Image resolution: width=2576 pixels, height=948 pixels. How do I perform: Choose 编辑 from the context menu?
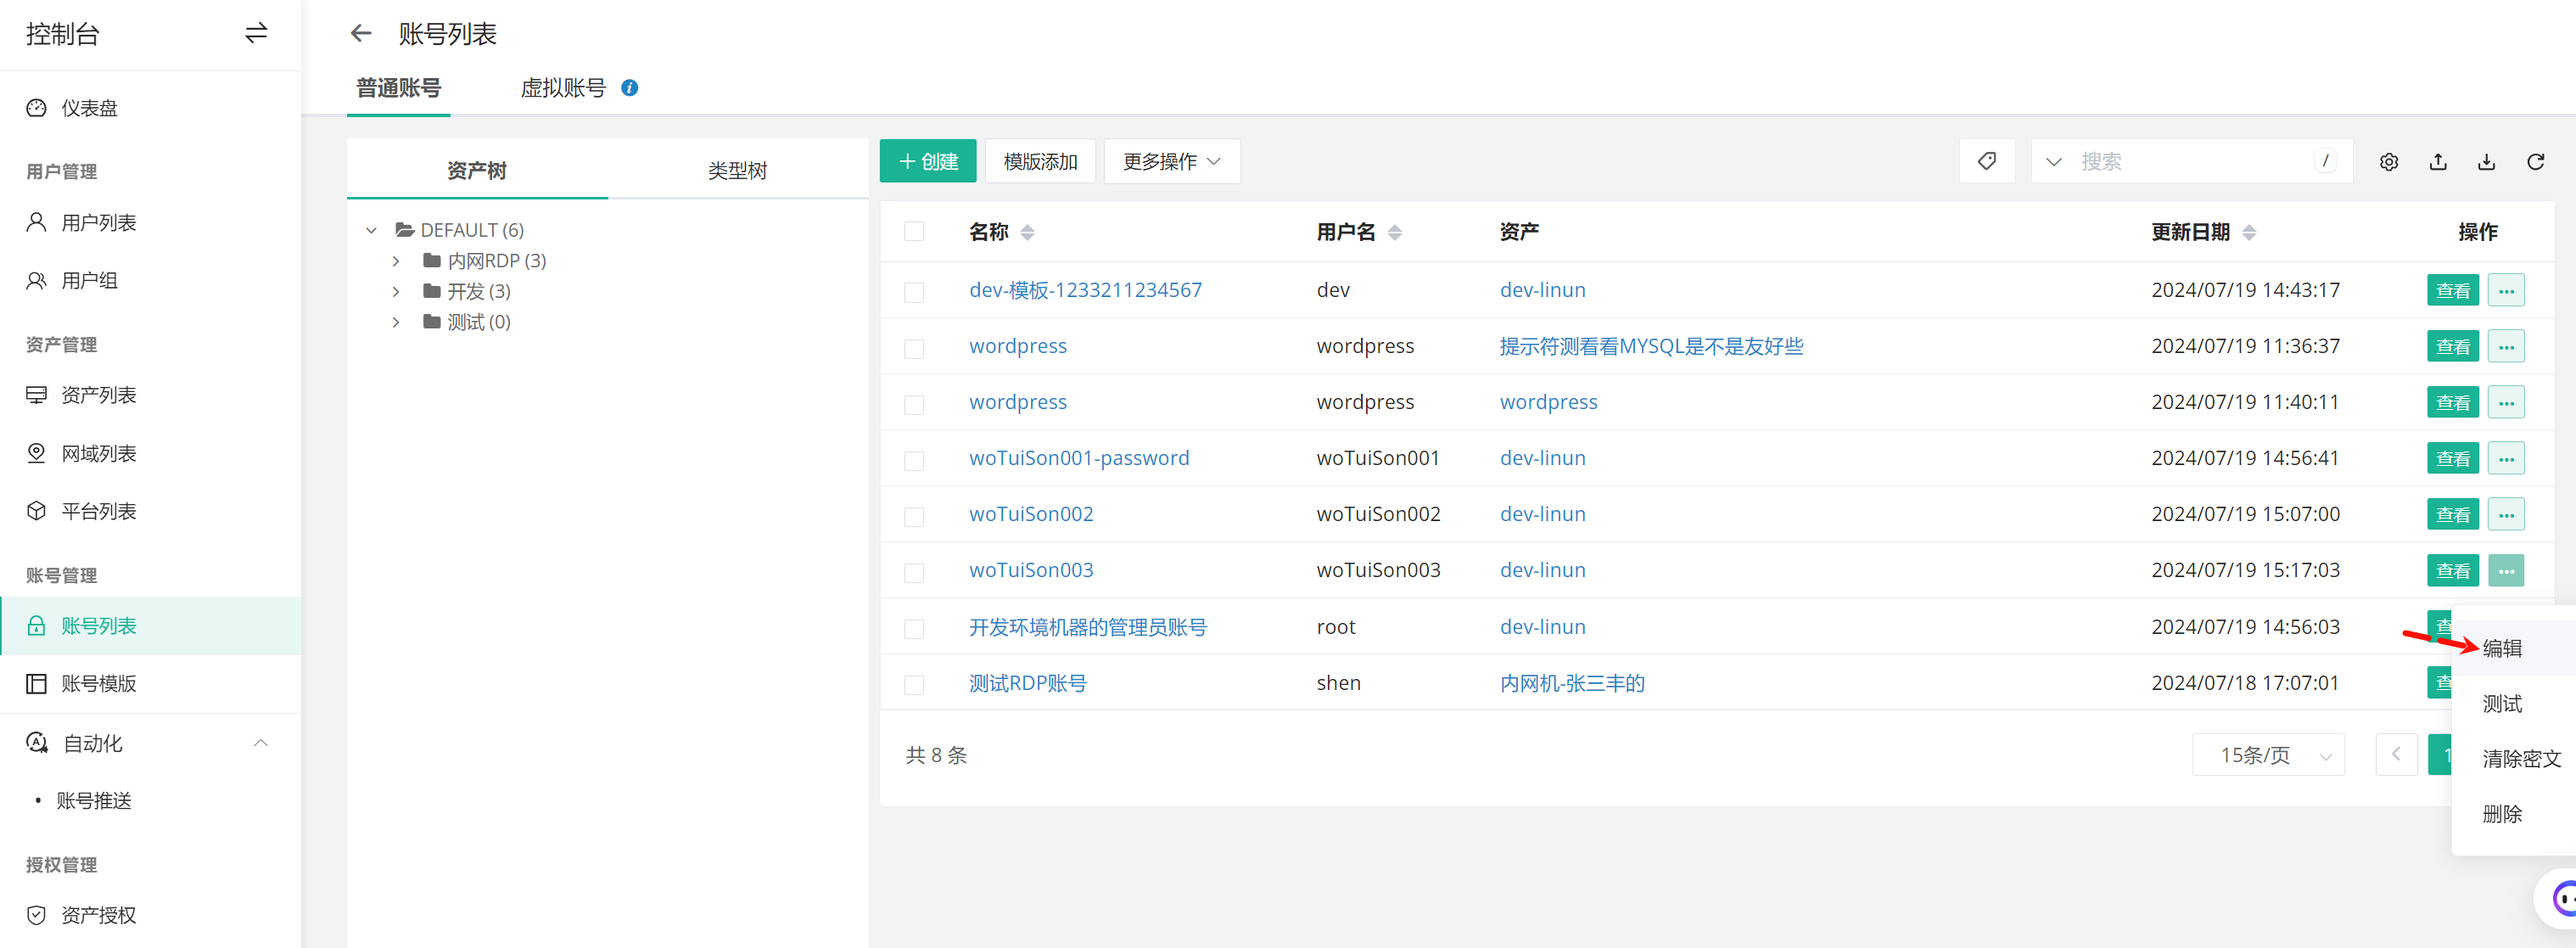2501,648
